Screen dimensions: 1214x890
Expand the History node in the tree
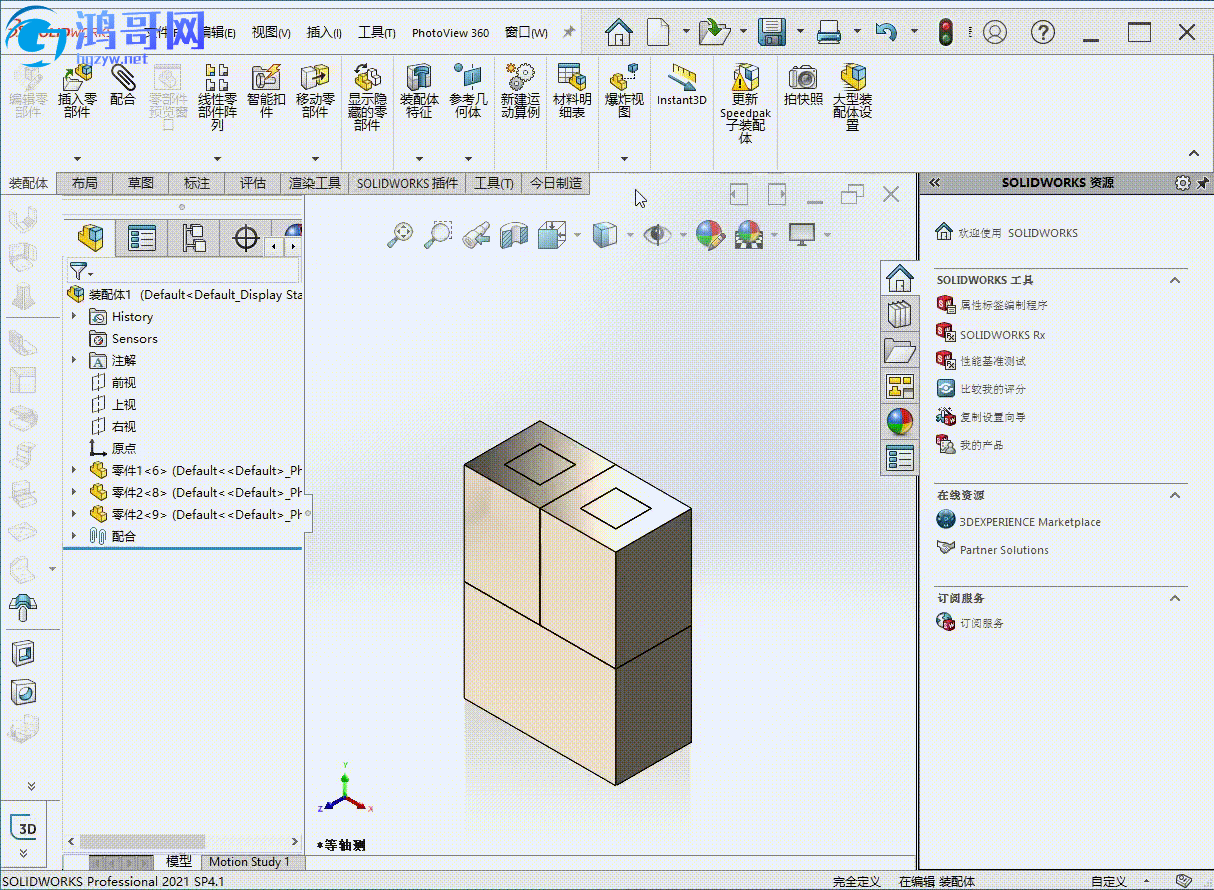pos(74,316)
